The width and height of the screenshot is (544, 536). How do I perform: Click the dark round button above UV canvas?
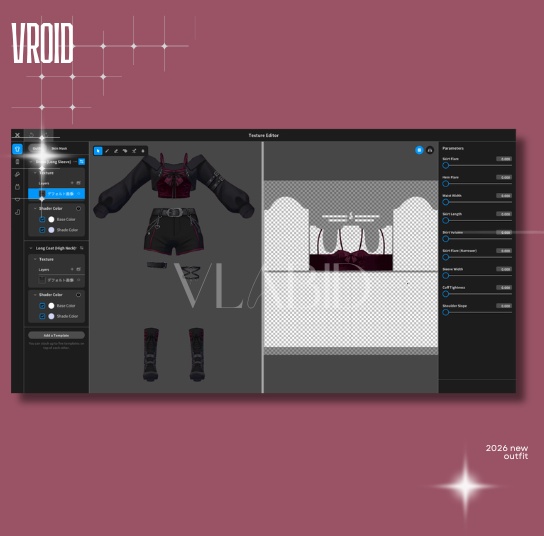click(430, 150)
